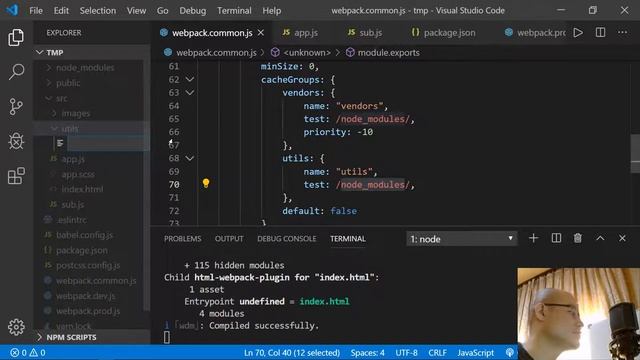The height and width of the screenshot is (360, 640).
Task: Open the Search view in activity bar
Action: [x=16, y=72]
